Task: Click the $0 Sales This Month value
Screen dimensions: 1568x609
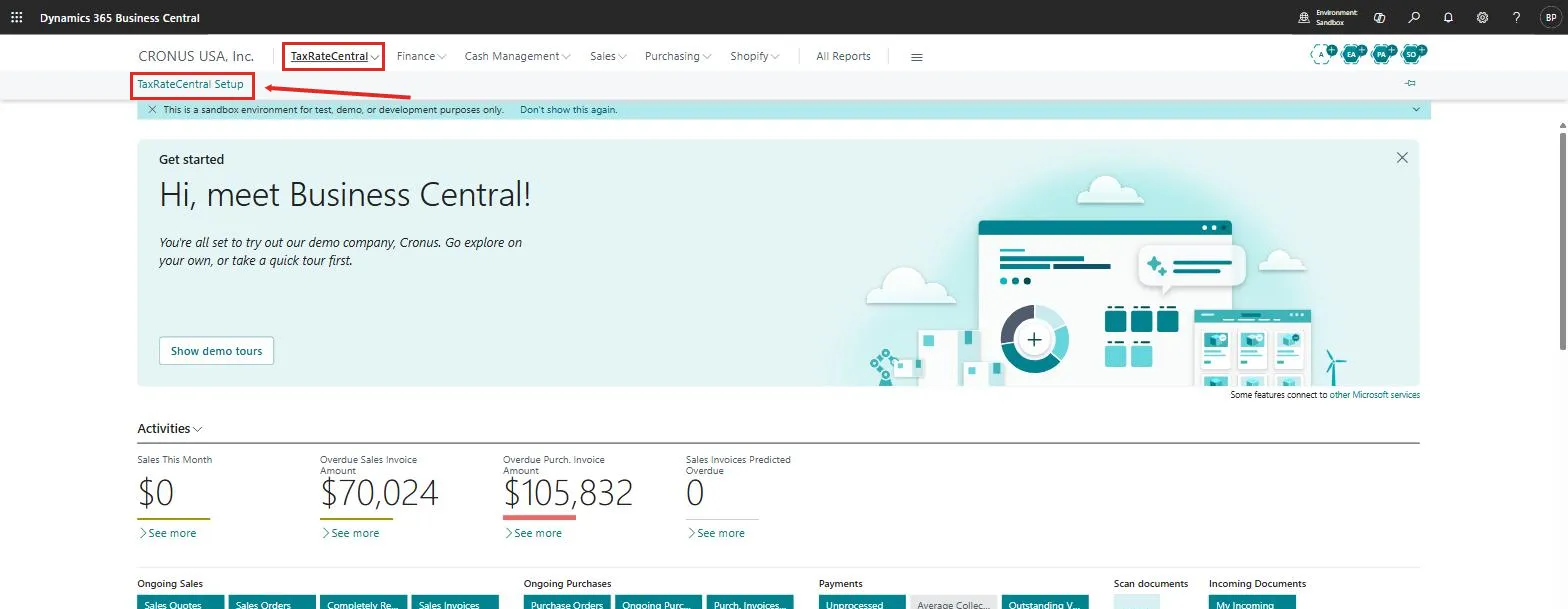Action: pyautogui.click(x=155, y=492)
